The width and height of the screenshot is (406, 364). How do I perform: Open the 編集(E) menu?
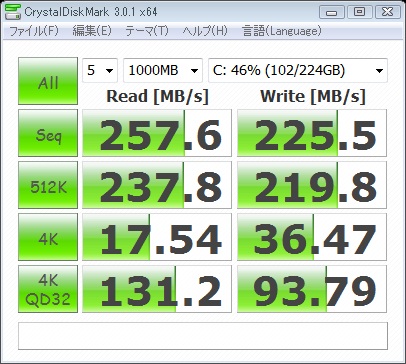pyautogui.click(x=92, y=31)
